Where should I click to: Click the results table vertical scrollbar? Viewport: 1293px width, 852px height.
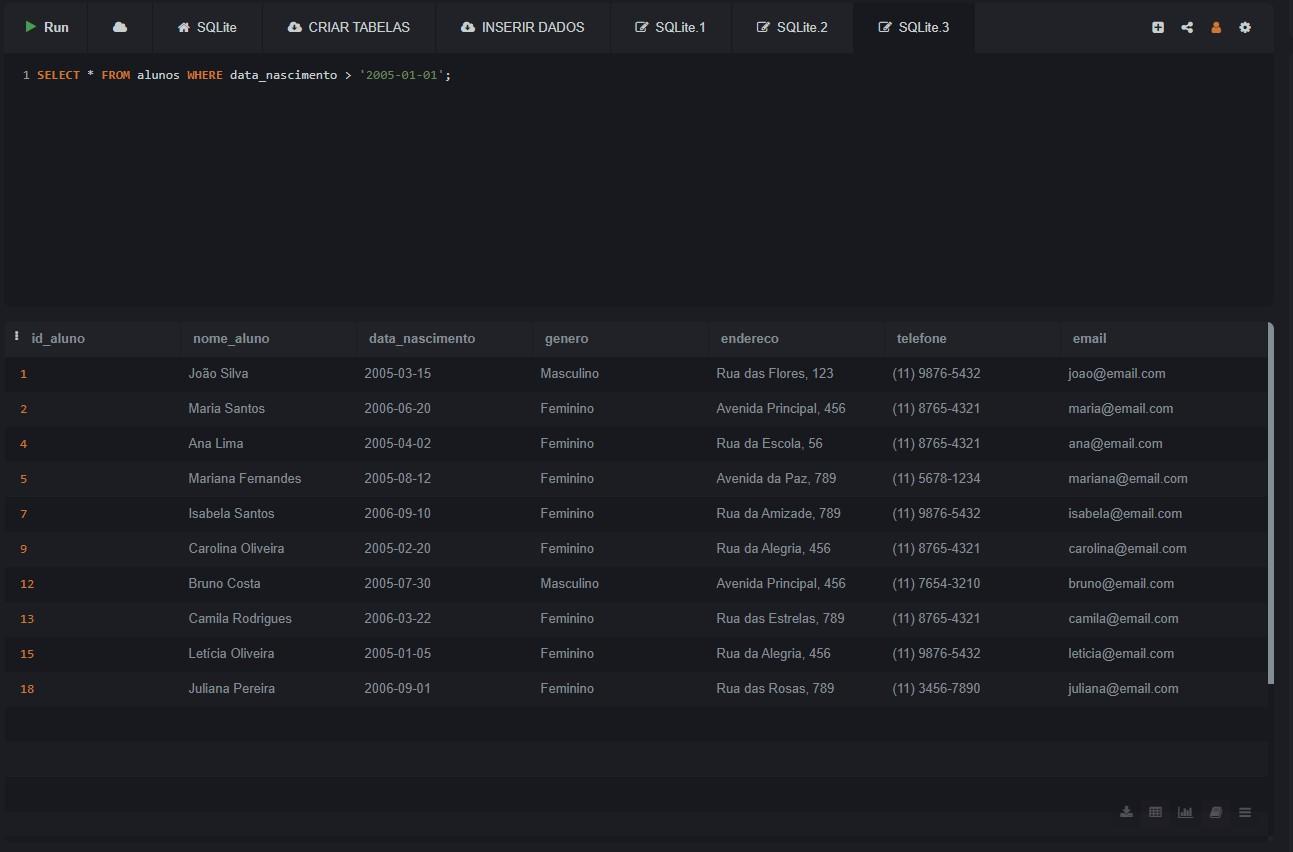pos(1271,503)
